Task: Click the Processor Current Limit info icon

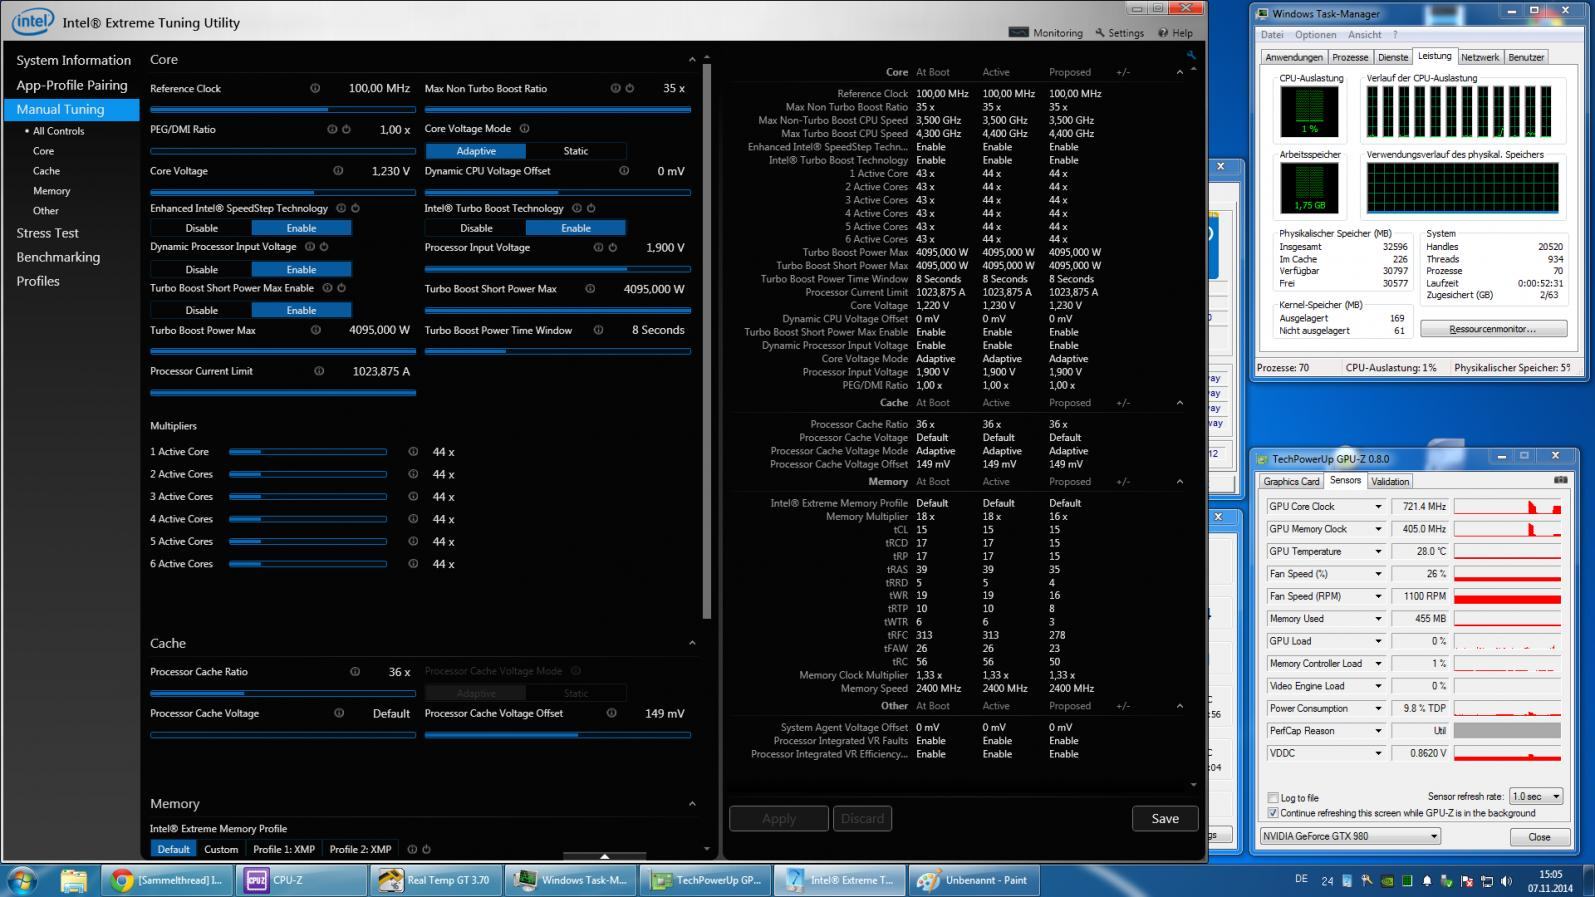Action: point(319,371)
